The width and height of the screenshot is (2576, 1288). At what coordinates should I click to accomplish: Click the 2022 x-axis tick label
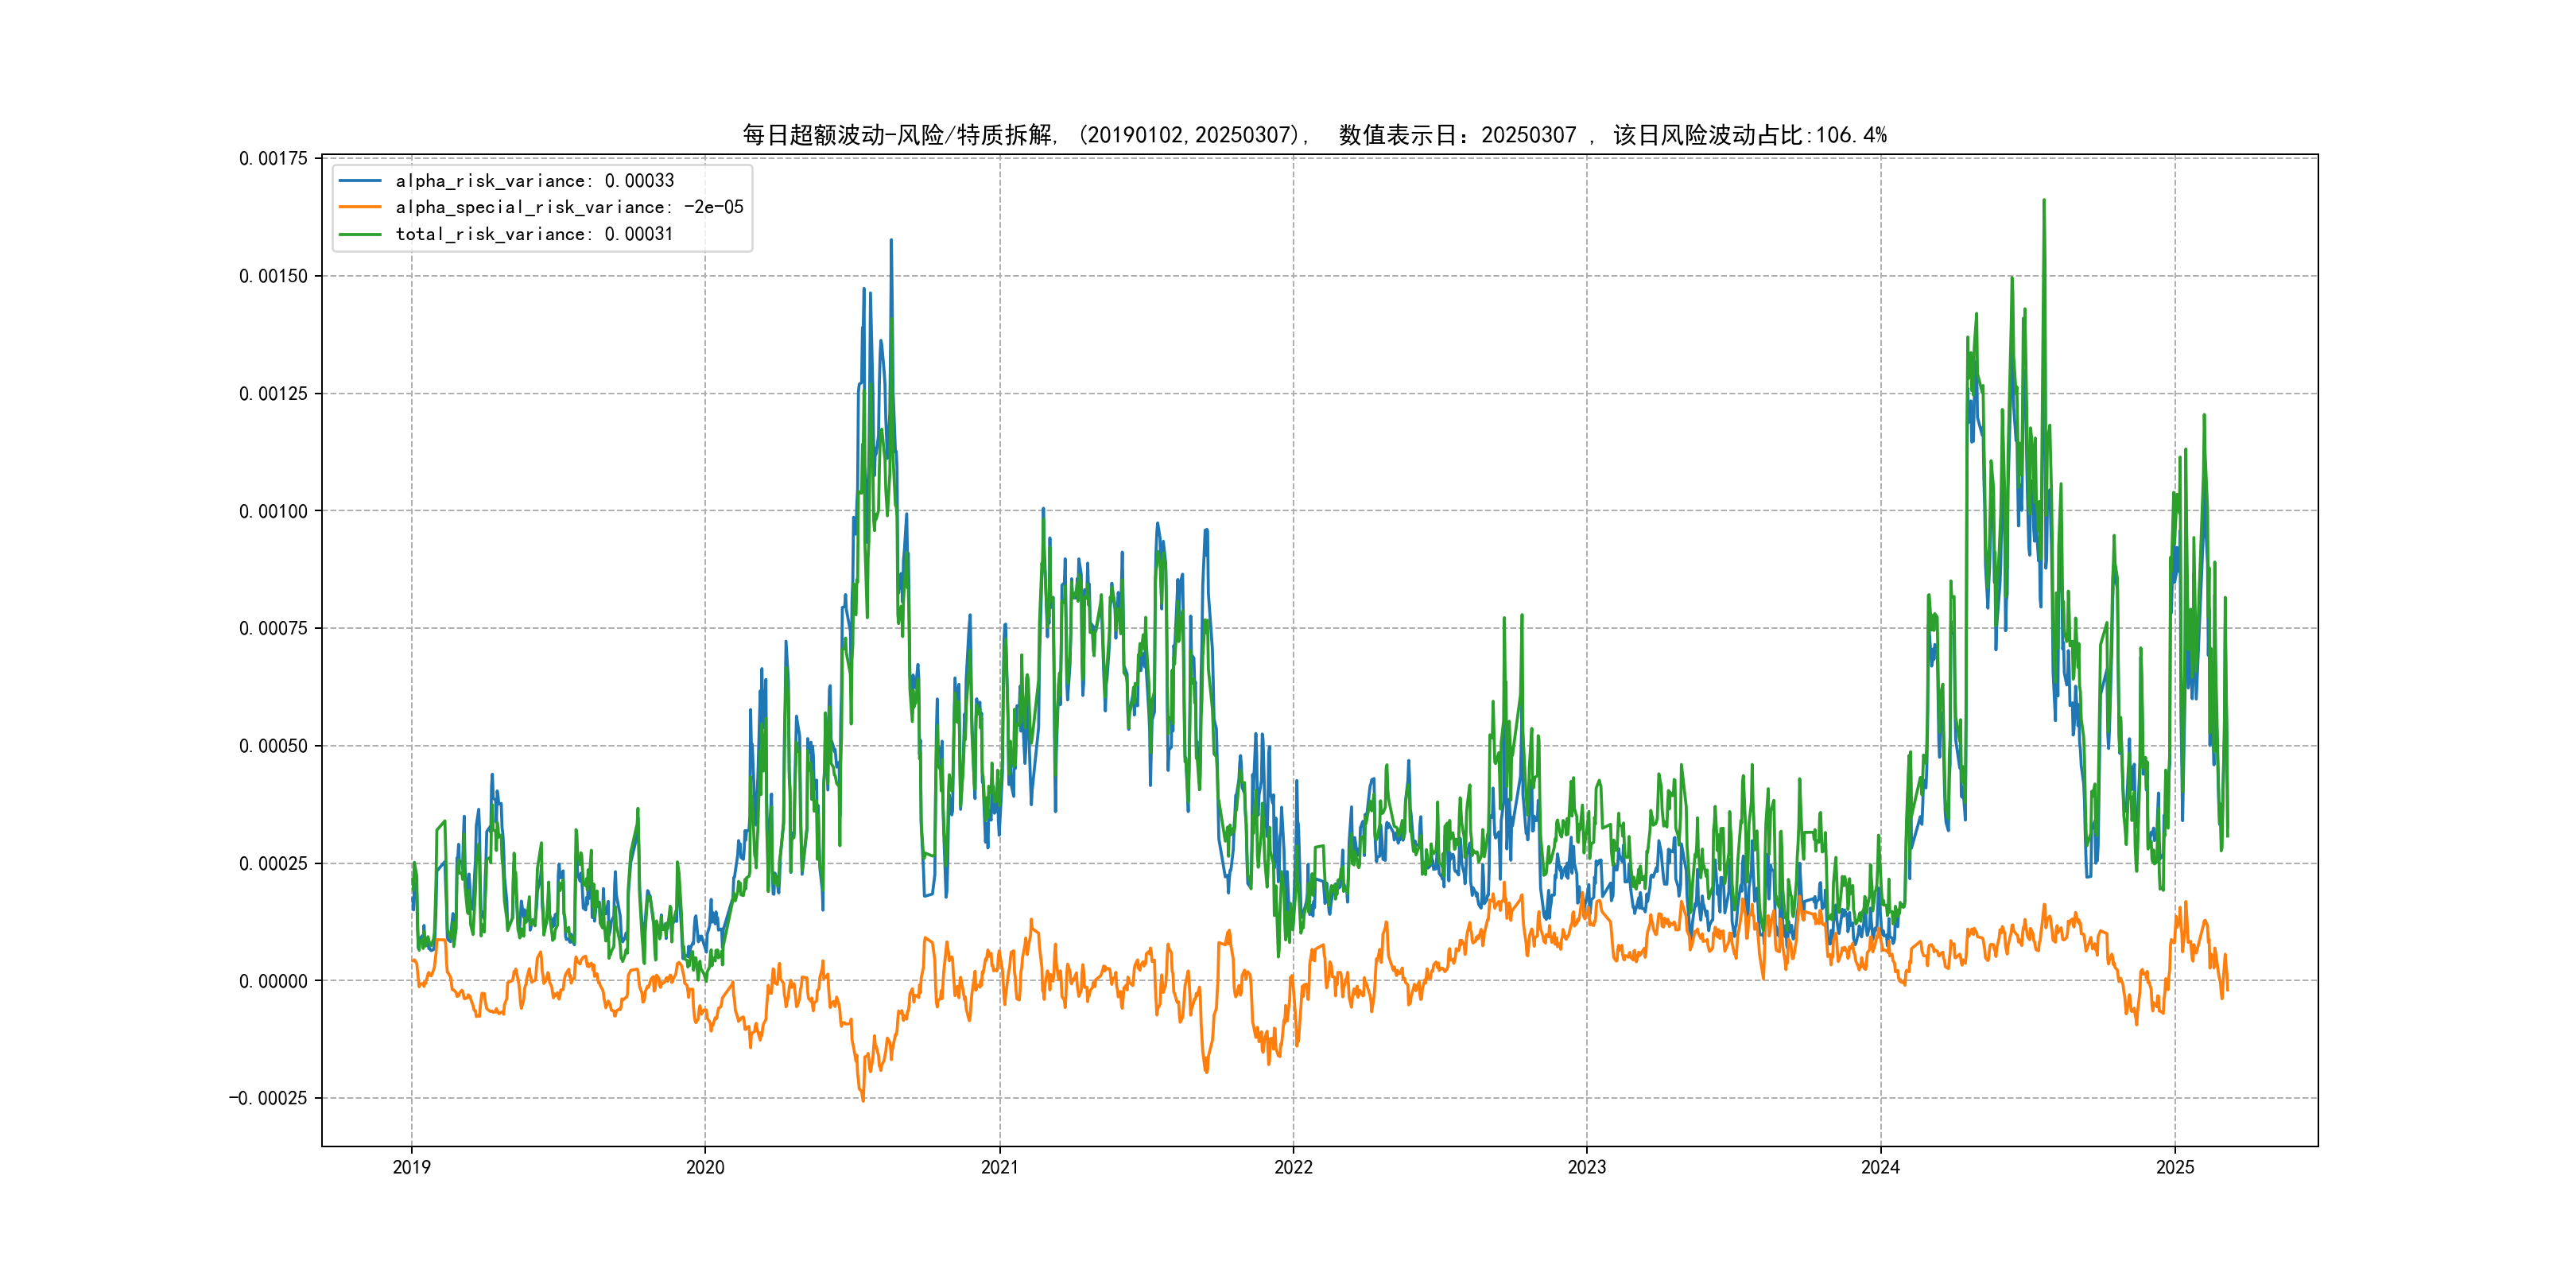coord(1293,1167)
